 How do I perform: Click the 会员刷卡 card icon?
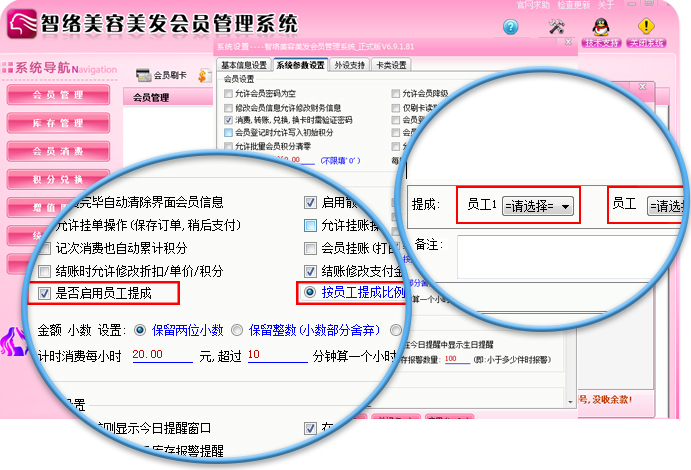pos(144,75)
